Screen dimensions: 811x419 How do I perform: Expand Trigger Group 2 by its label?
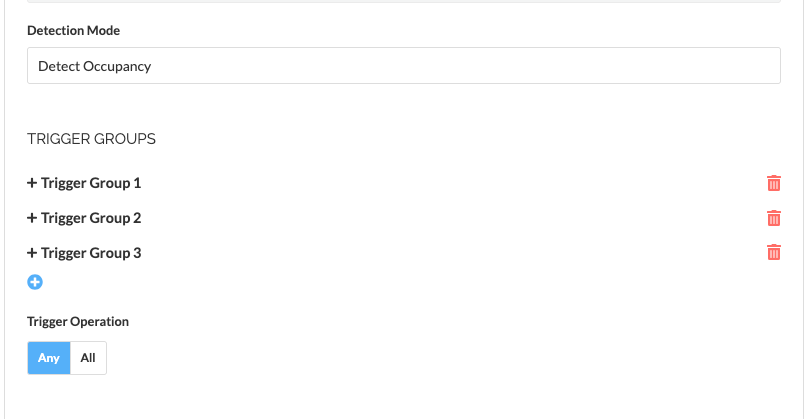[91, 218]
